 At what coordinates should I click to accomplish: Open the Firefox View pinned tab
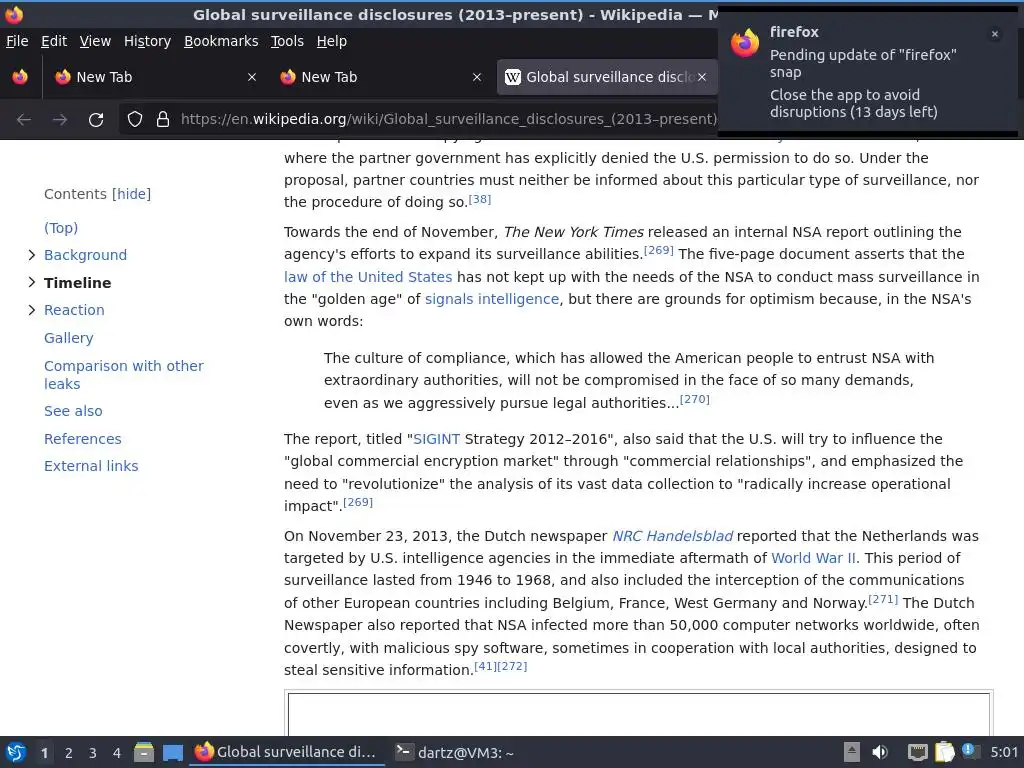[x=20, y=77]
